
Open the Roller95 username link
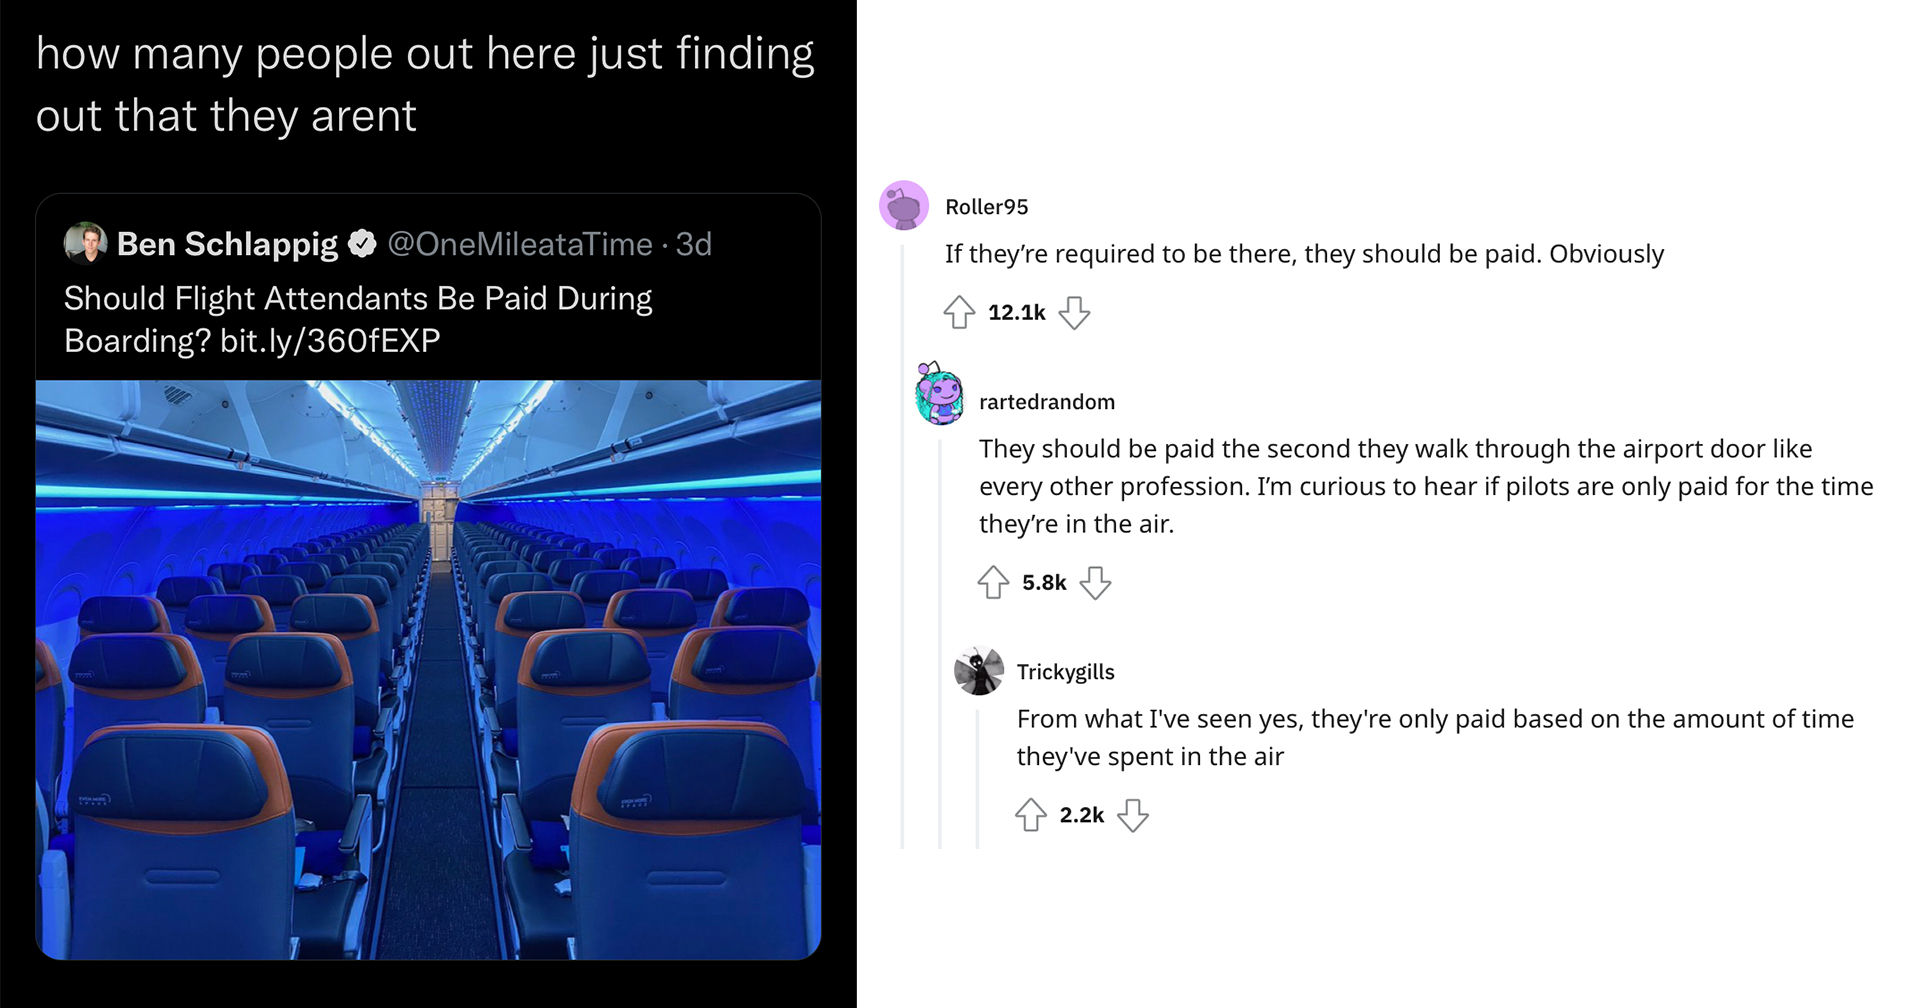click(986, 207)
